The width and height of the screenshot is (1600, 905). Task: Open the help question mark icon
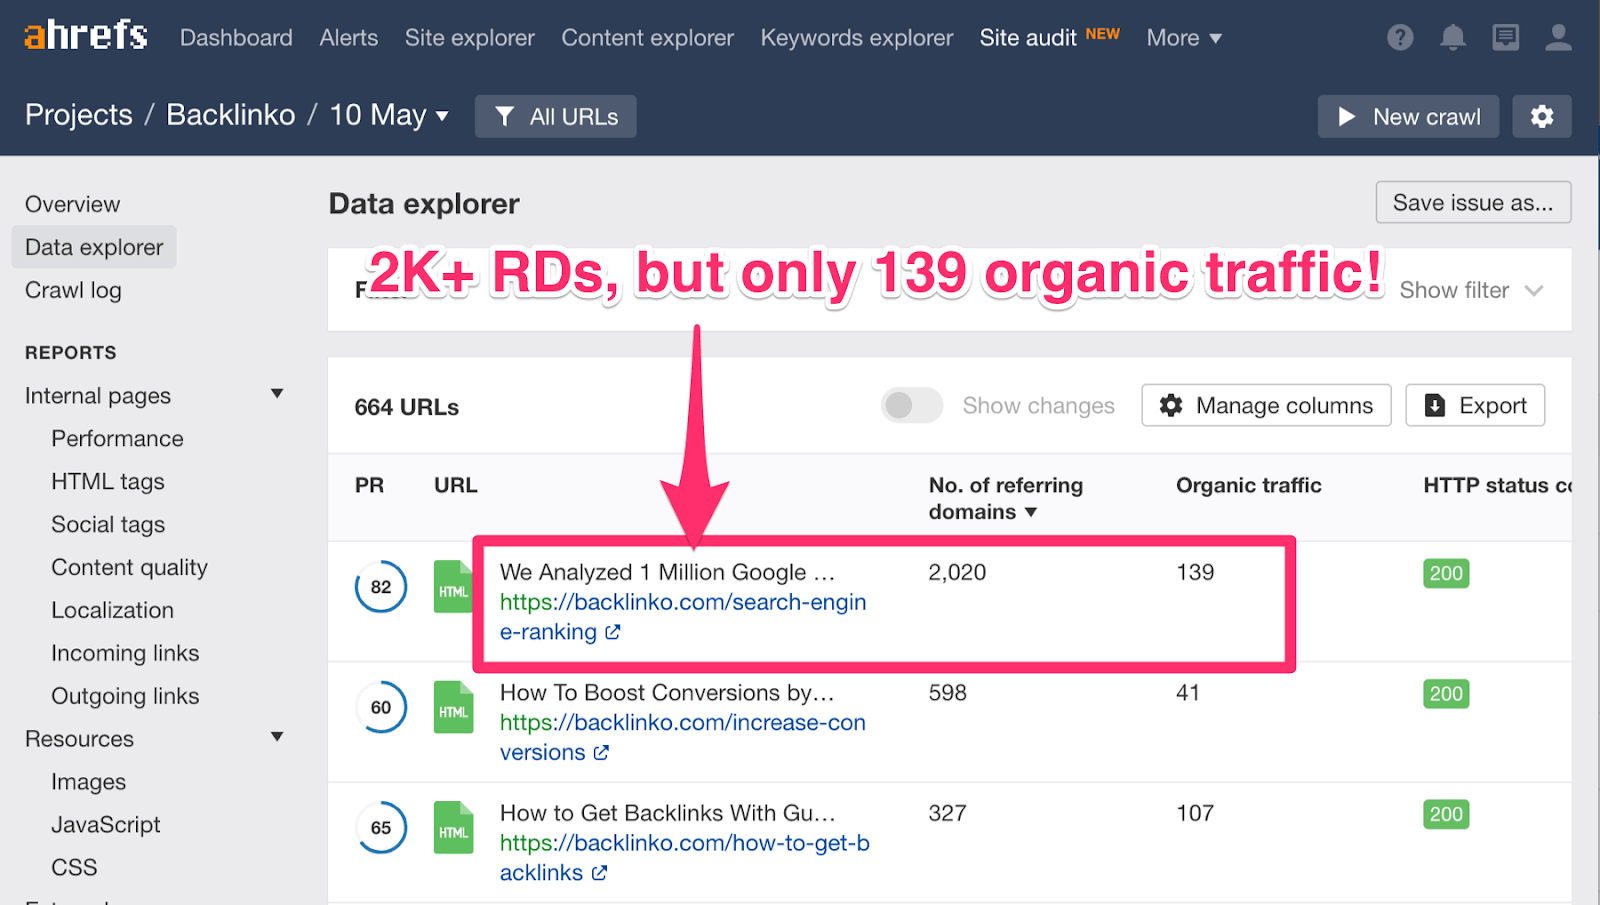(x=1400, y=38)
